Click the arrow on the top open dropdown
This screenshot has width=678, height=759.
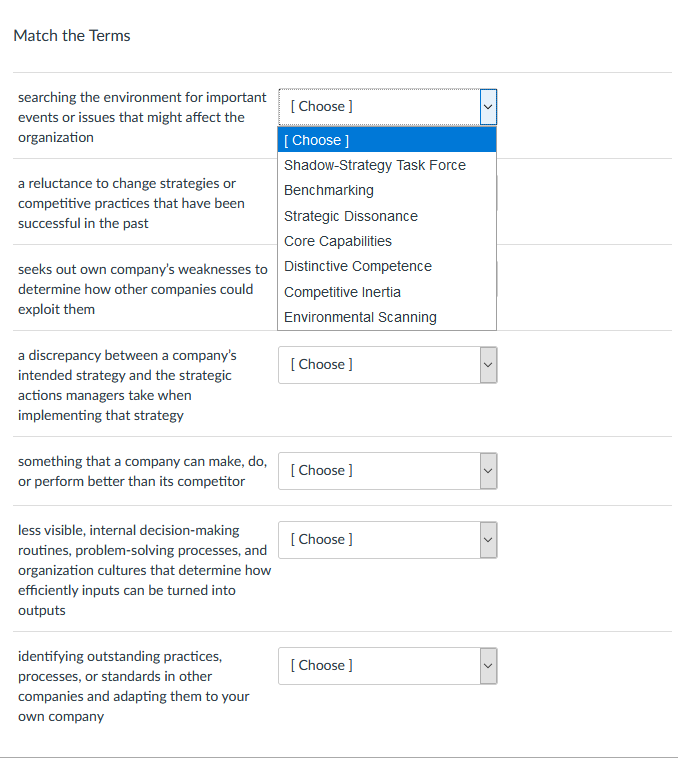point(487,106)
